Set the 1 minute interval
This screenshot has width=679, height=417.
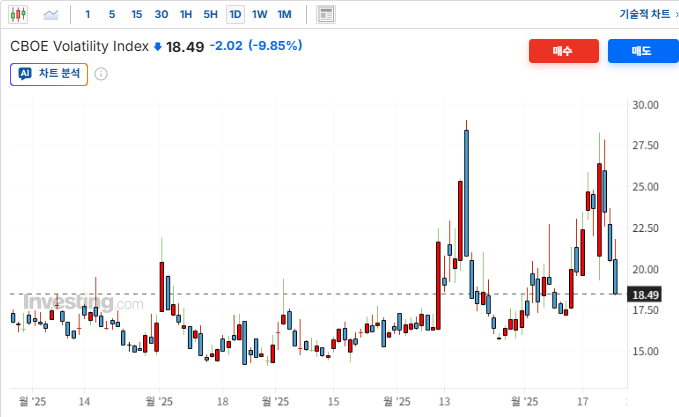[87, 14]
